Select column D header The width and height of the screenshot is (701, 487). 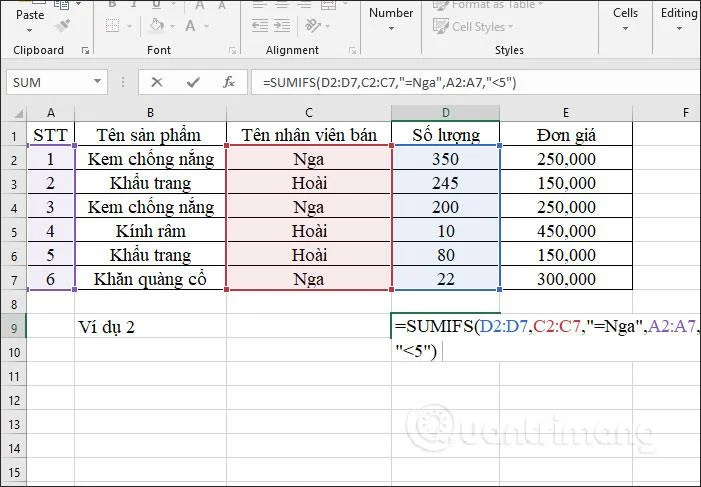(x=445, y=113)
